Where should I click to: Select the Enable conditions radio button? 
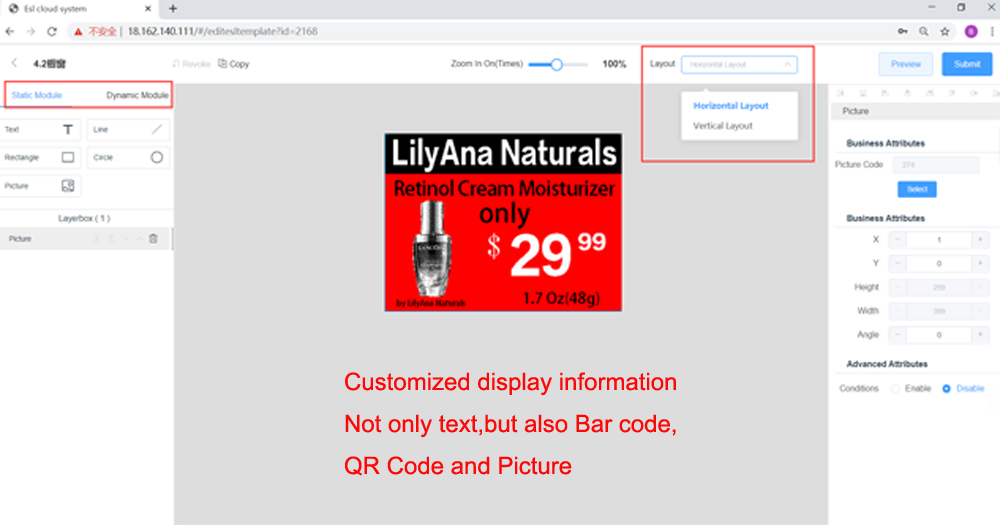tap(895, 388)
